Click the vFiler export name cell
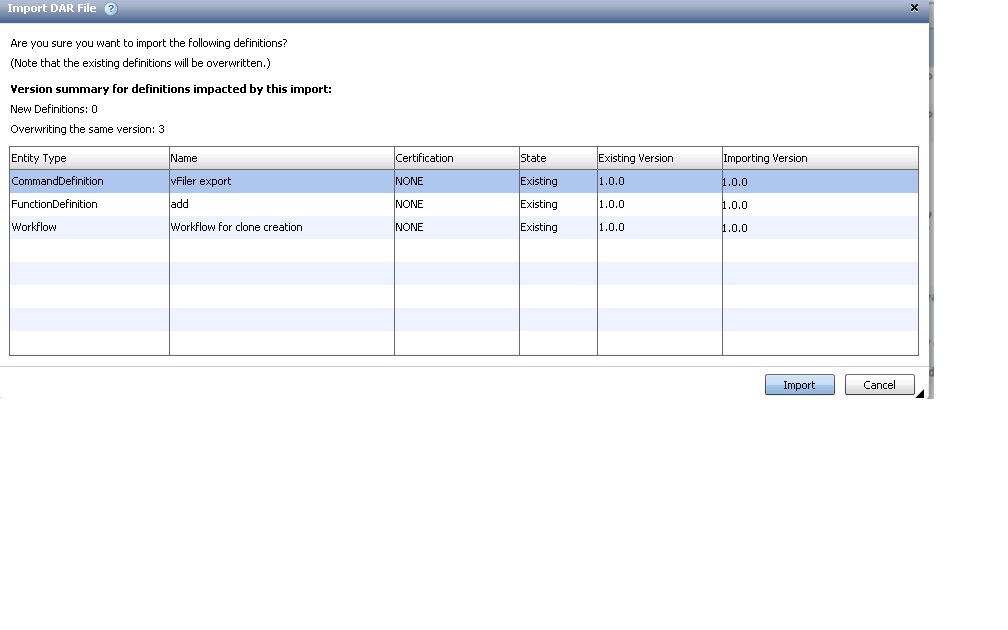1008x630 pixels. 201,181
